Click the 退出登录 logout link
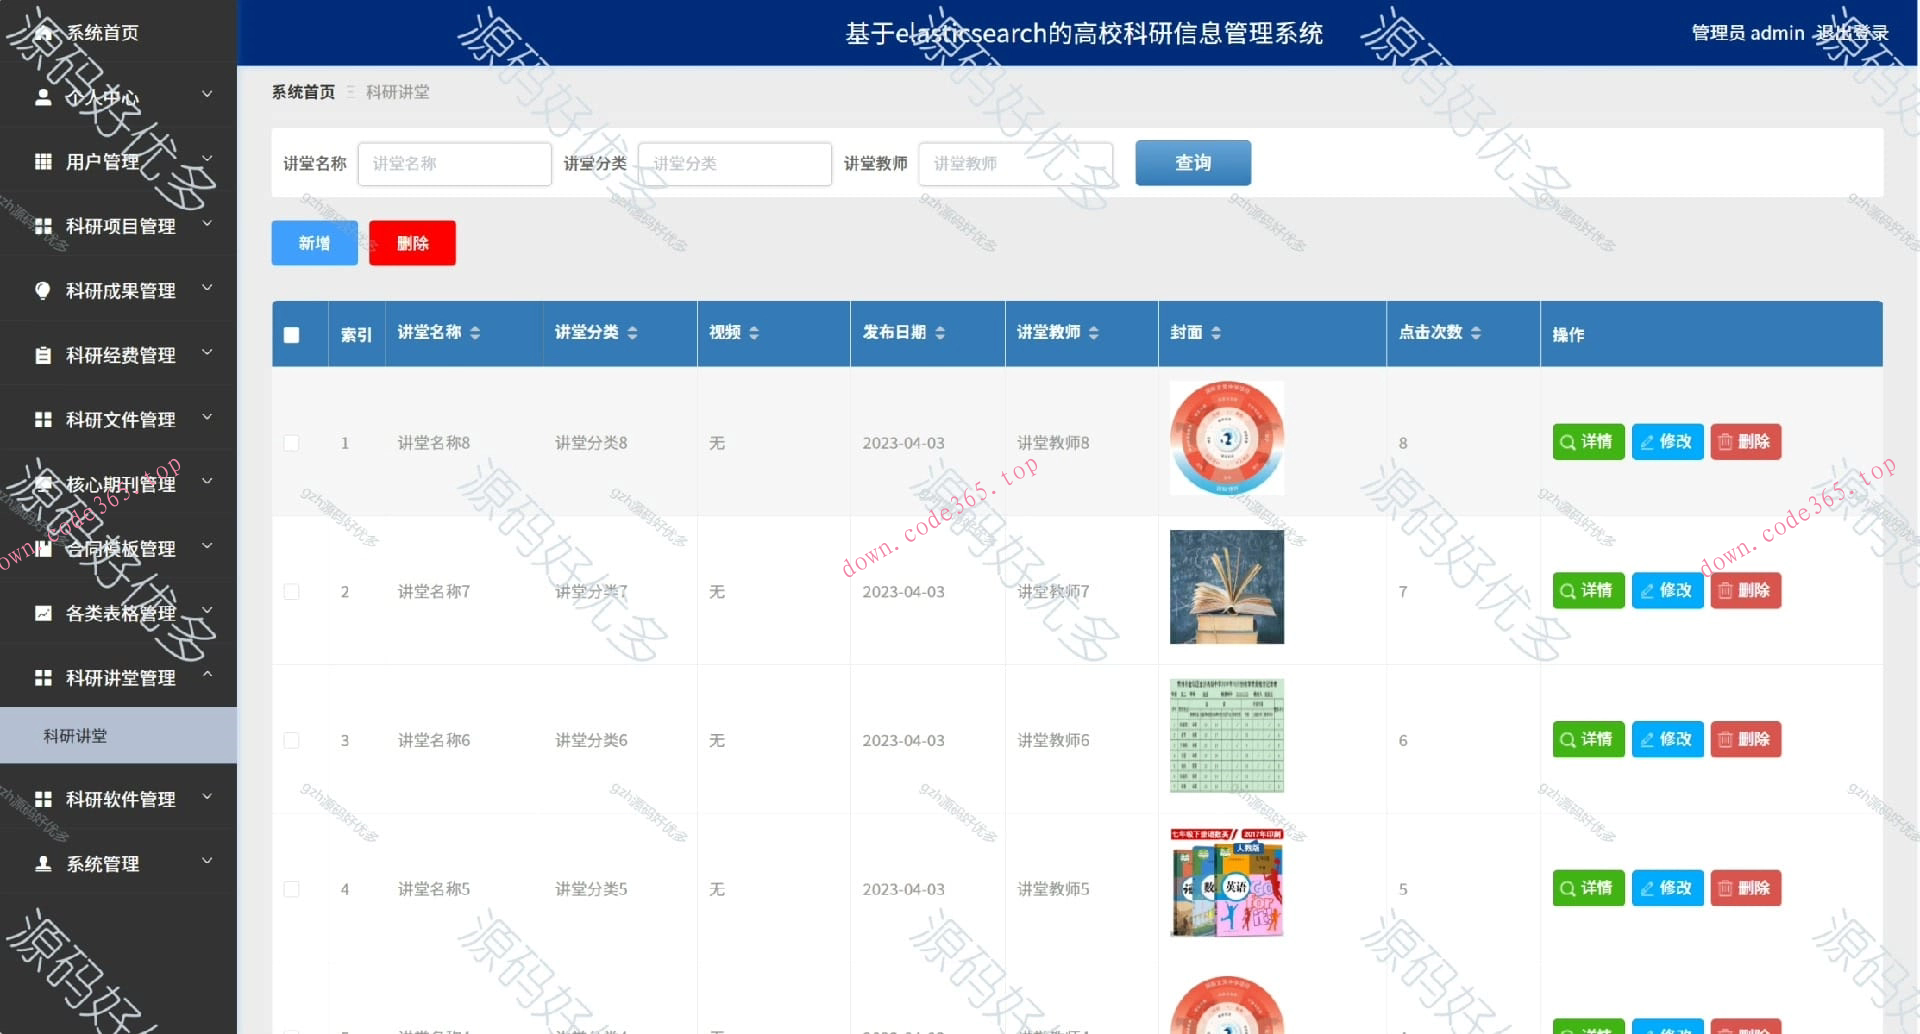 [1854, 32]
